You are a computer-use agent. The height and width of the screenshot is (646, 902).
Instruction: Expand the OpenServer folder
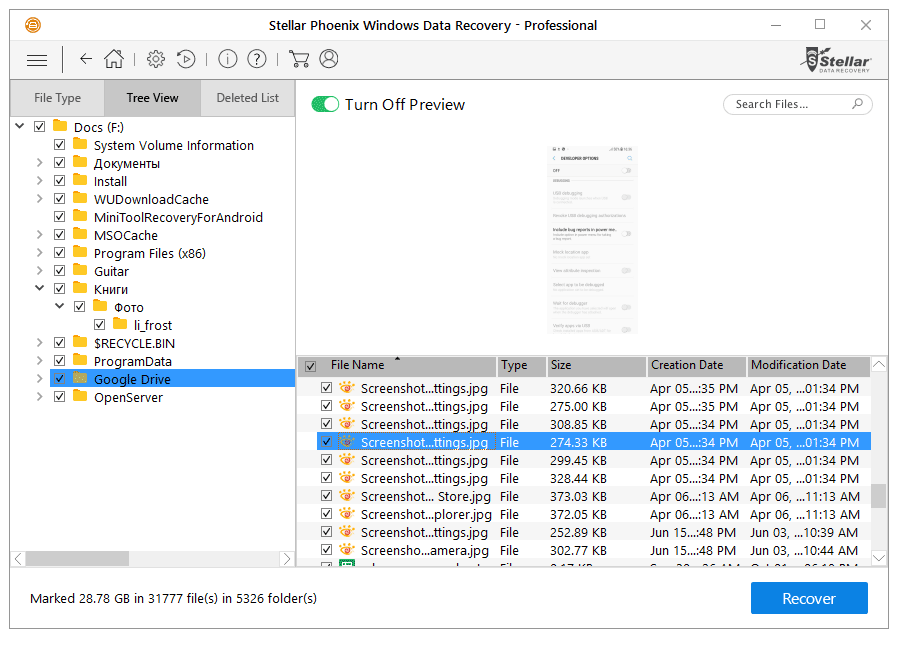[x=40, y=396]
